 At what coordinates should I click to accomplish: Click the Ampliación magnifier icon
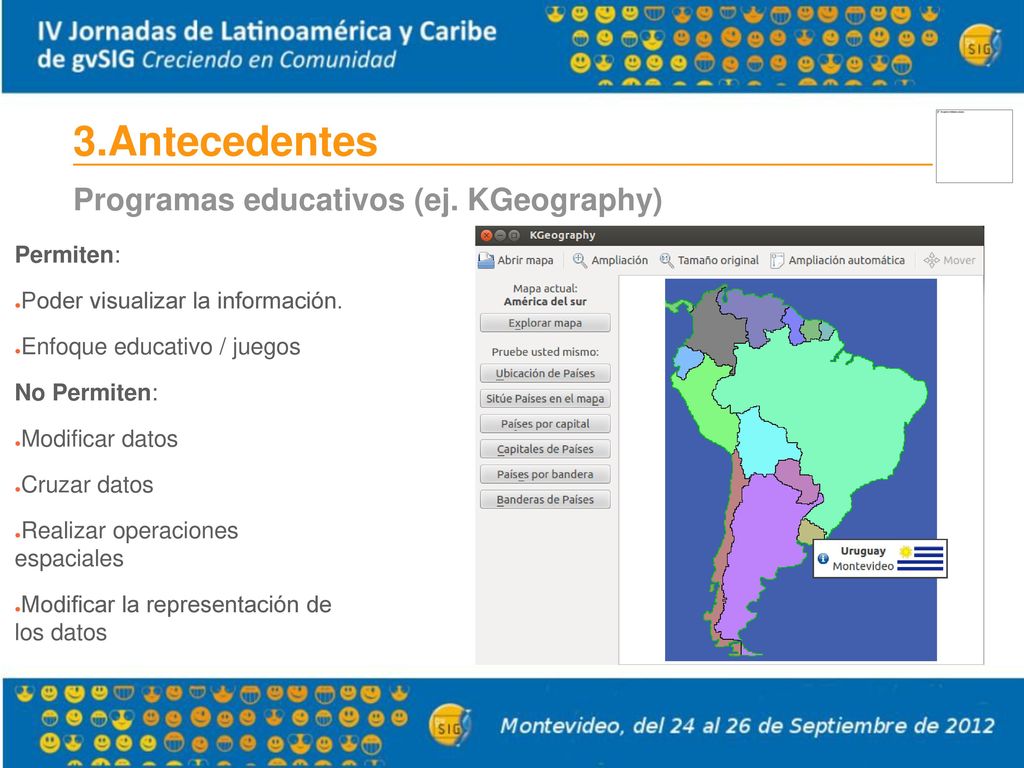[579, 260]
